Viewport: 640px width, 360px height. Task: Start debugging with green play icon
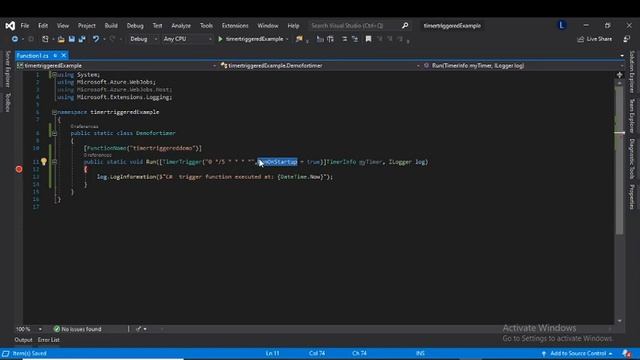(x=220, y=39)
